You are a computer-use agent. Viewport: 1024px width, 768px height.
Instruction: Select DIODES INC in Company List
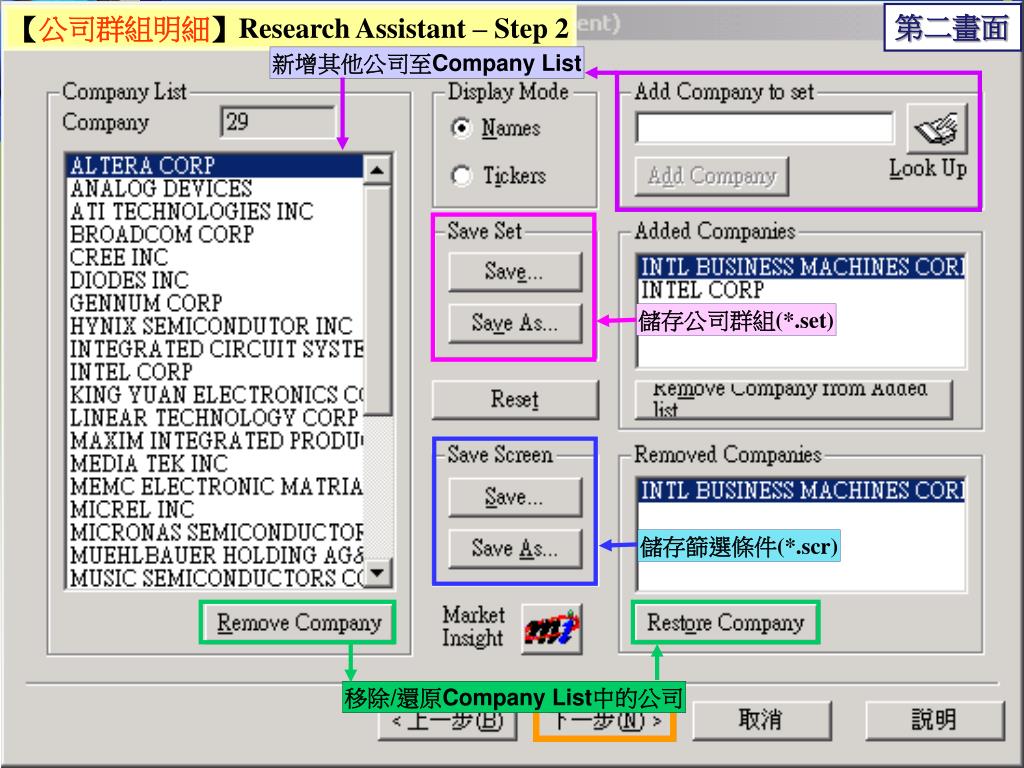216,280
